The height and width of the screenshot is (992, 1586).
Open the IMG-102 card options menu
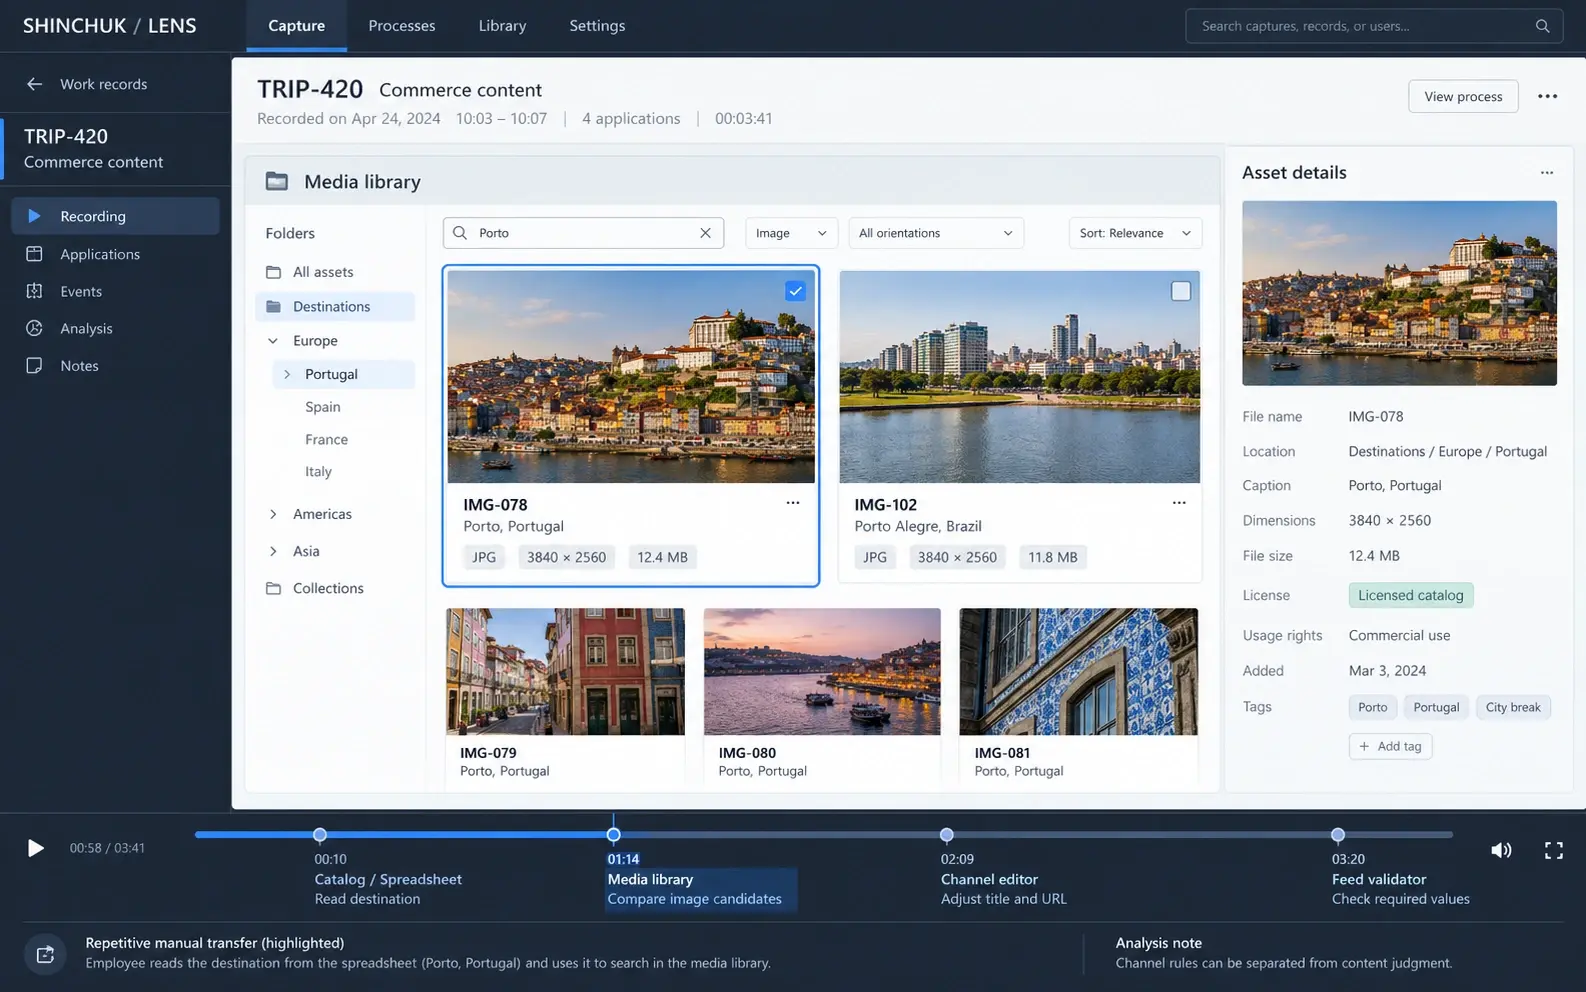pyautogui.click(x=1179, y=503)
